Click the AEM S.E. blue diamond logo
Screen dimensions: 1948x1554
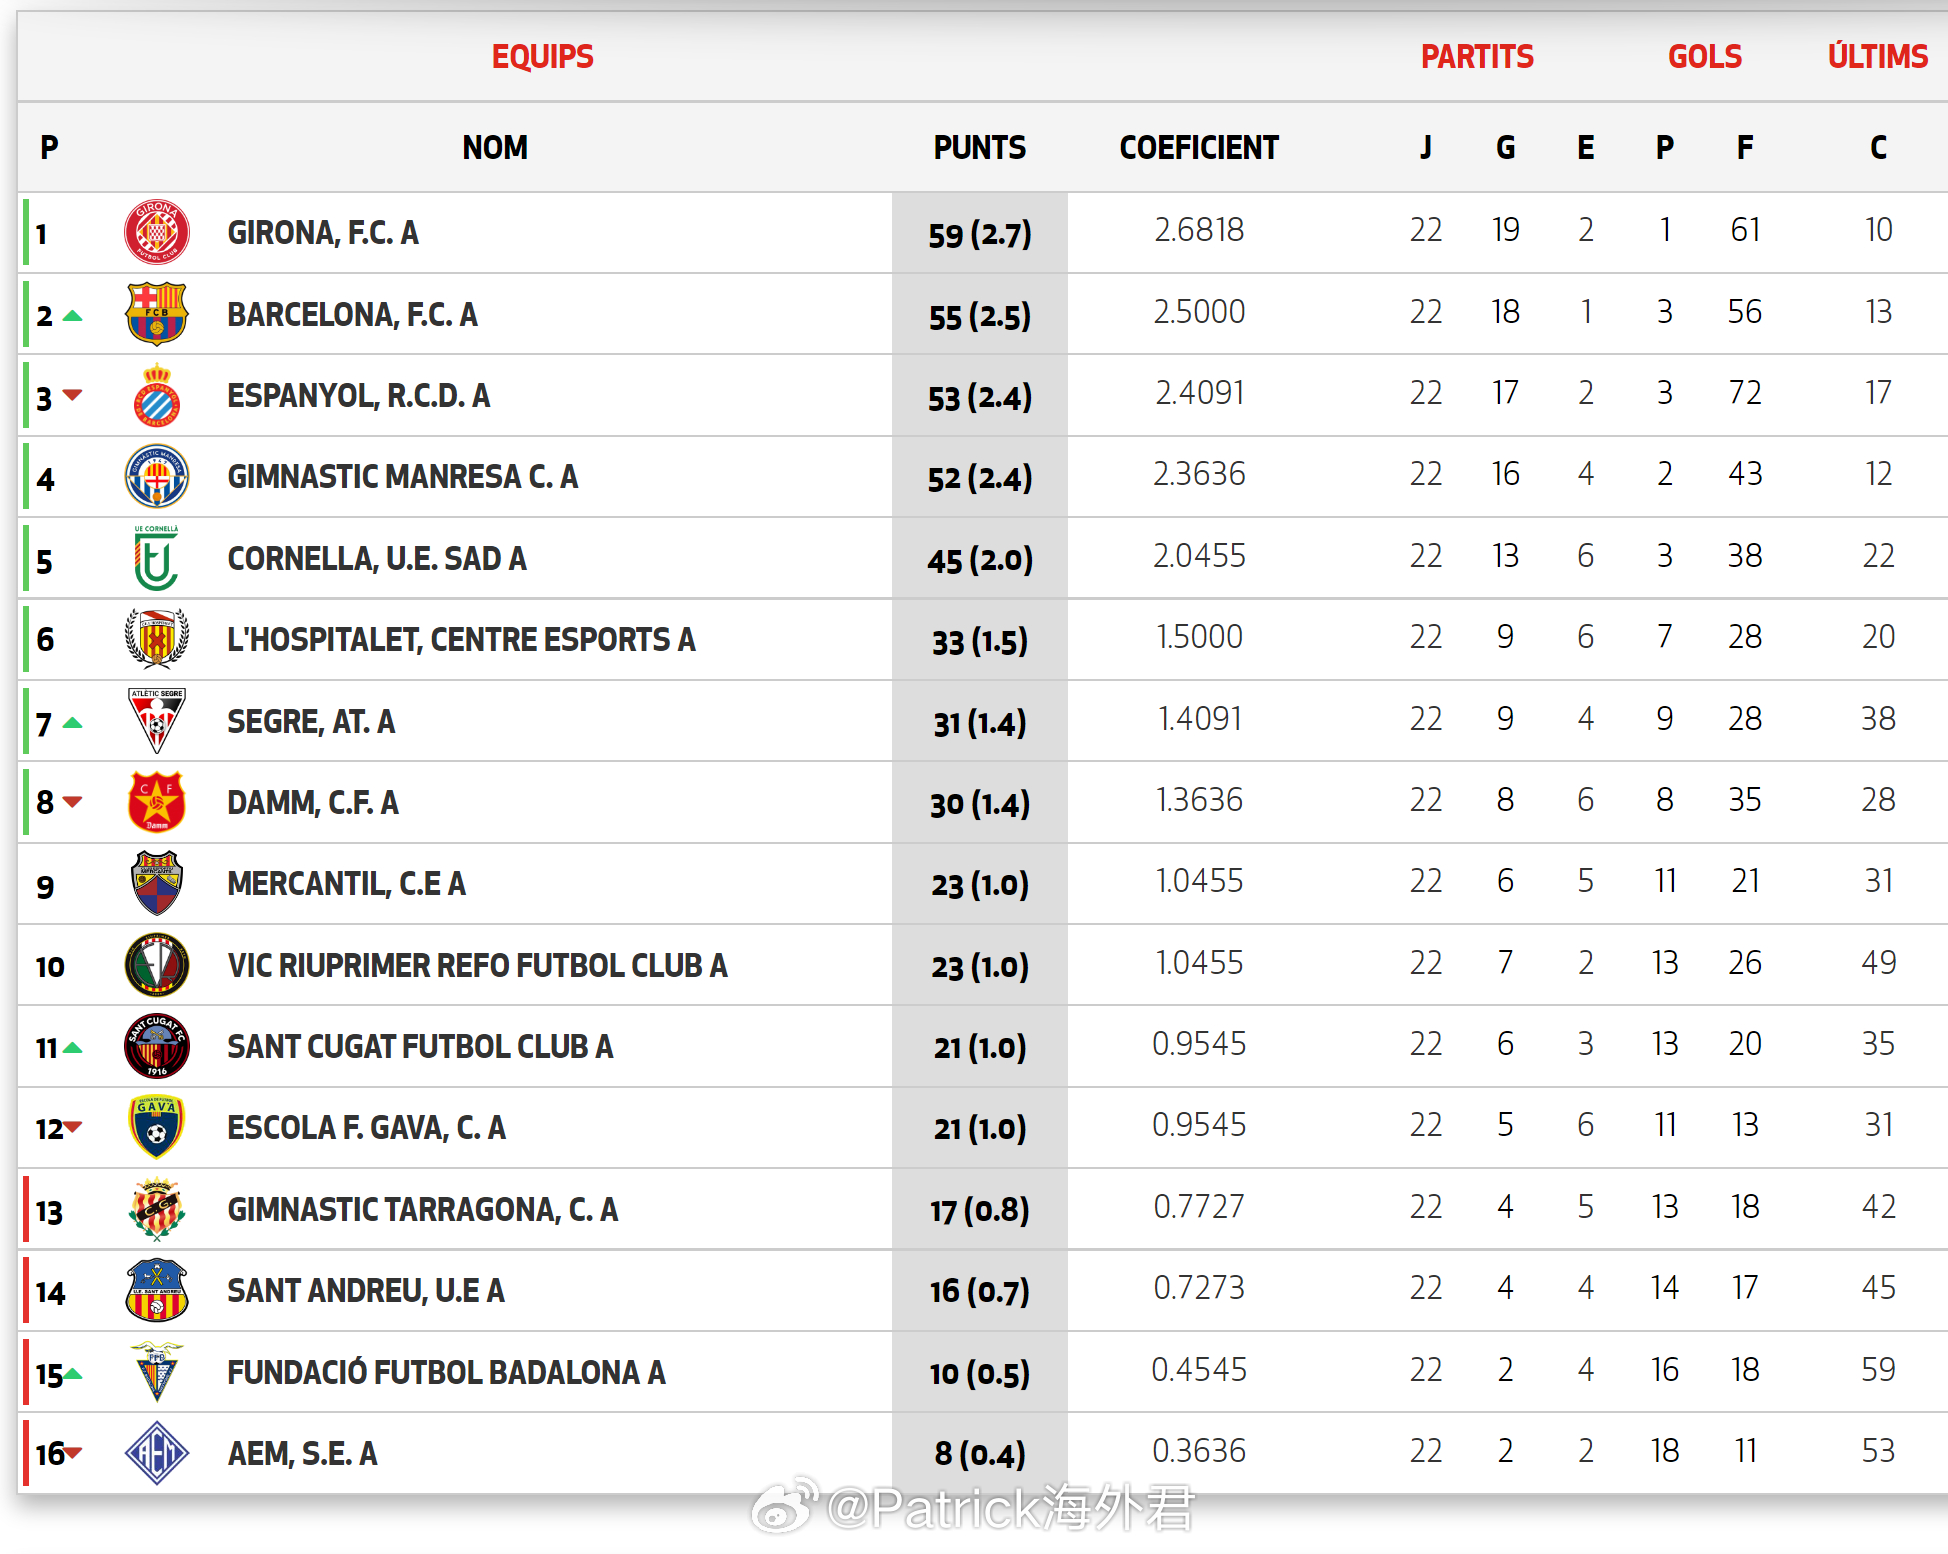(x=156, y=1453)
